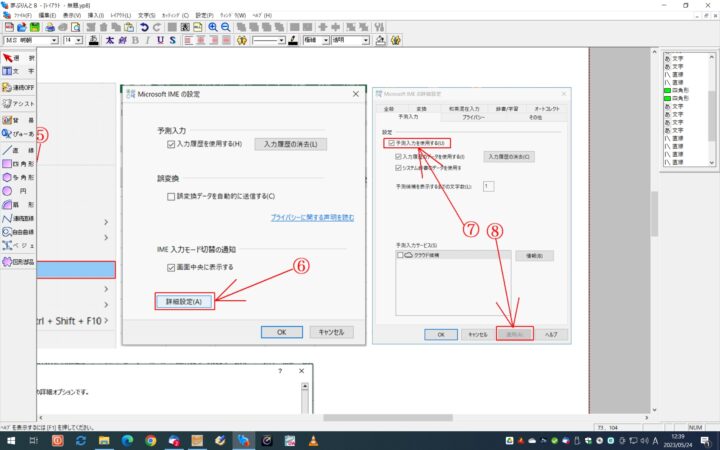Activate the 円 circle tool
The image size is (720, 450).
click(18, 189)
